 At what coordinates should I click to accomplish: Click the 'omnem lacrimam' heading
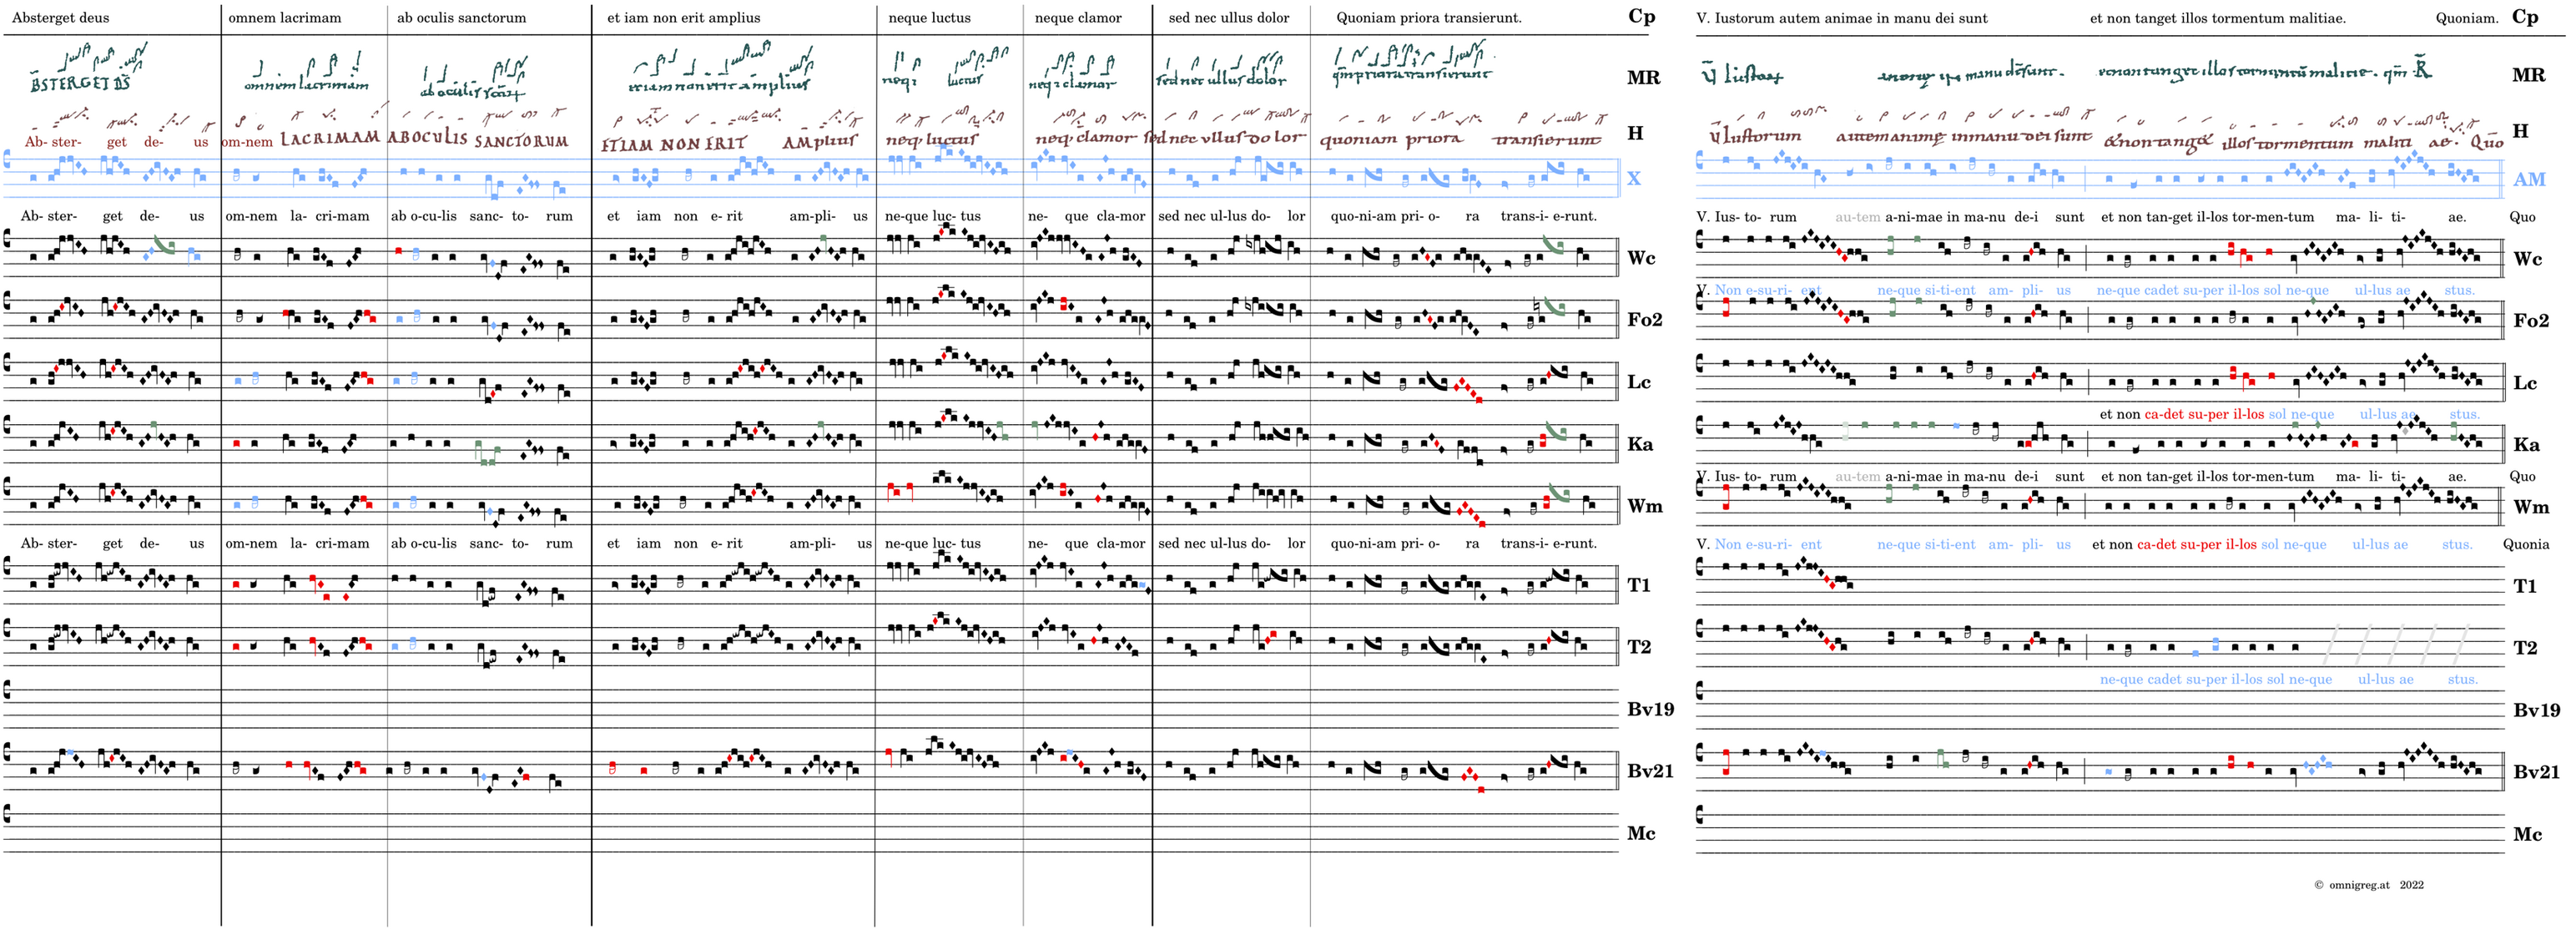(284, 18)
